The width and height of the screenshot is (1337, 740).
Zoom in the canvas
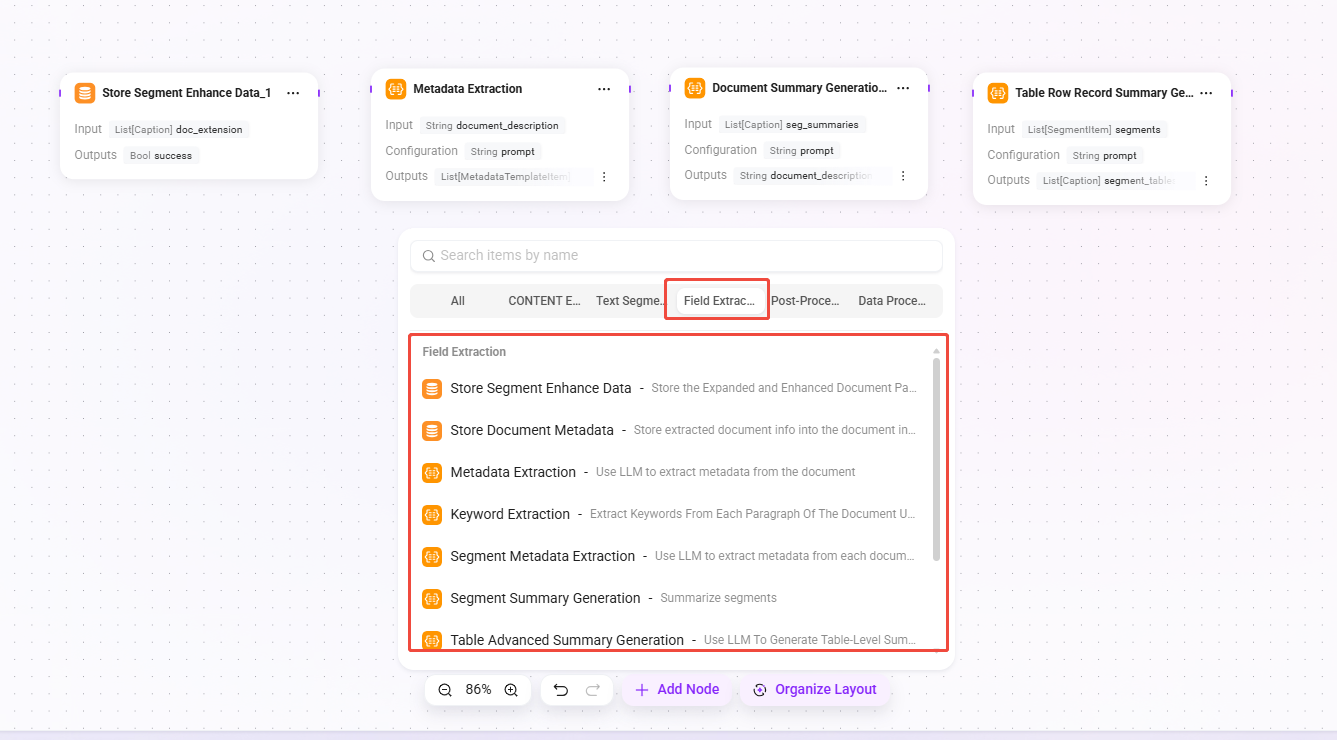511,690
